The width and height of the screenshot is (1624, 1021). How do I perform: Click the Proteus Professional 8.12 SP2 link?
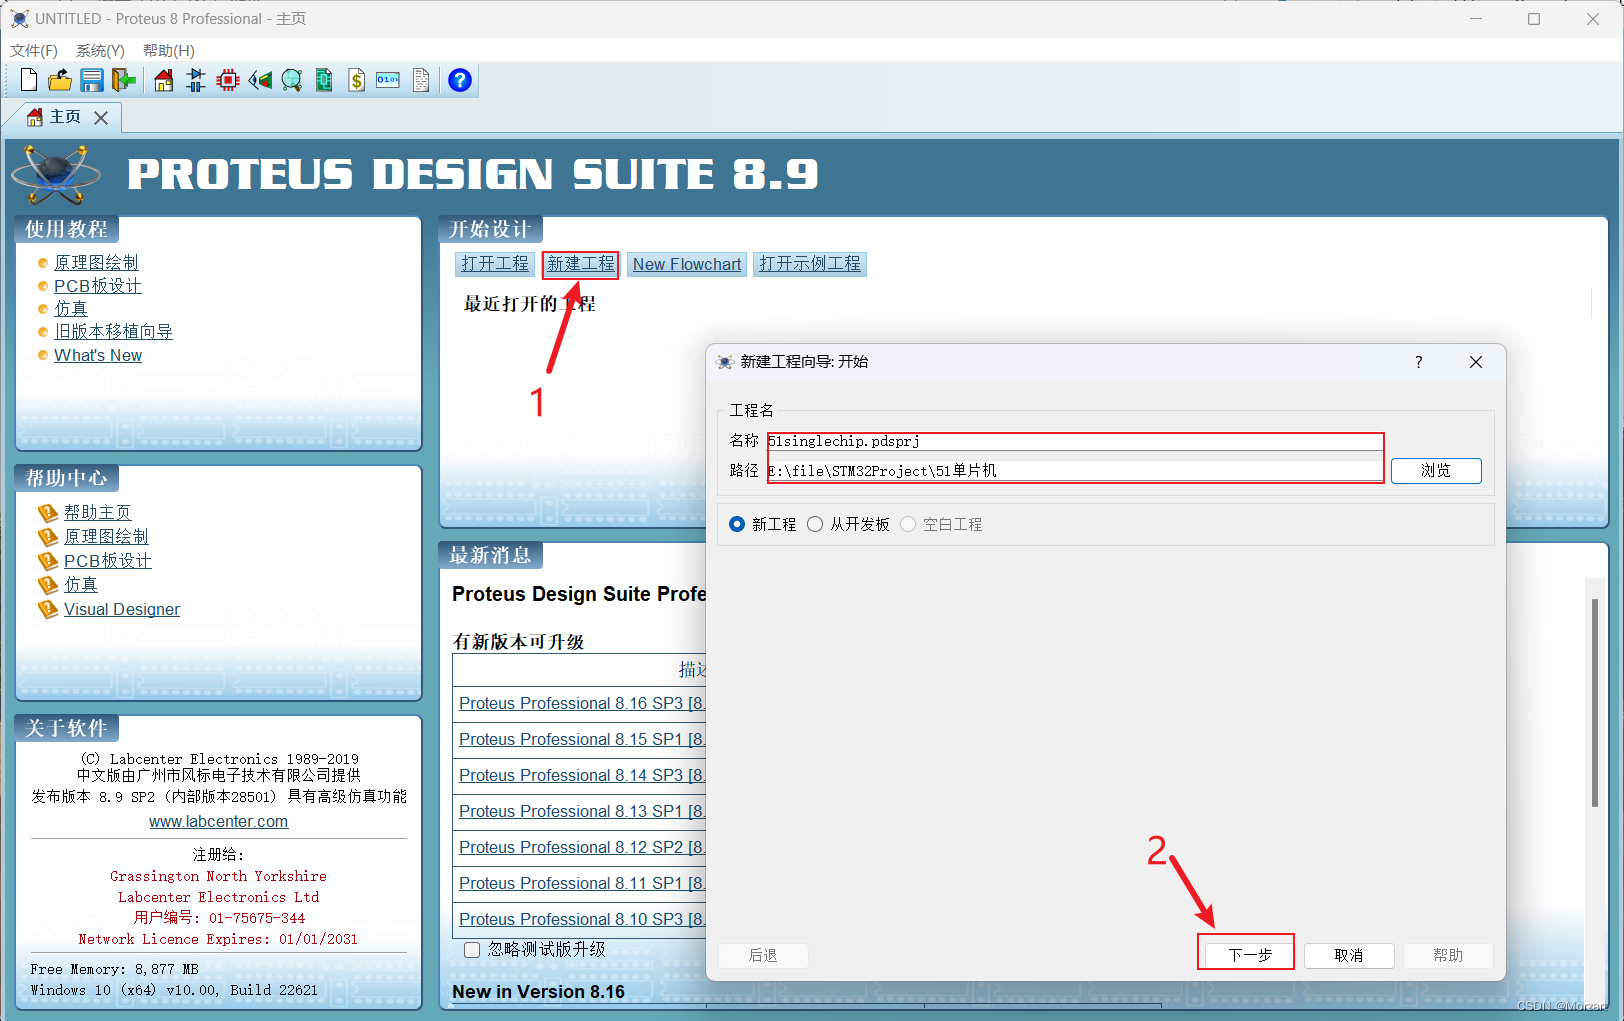tap(582, 847)
